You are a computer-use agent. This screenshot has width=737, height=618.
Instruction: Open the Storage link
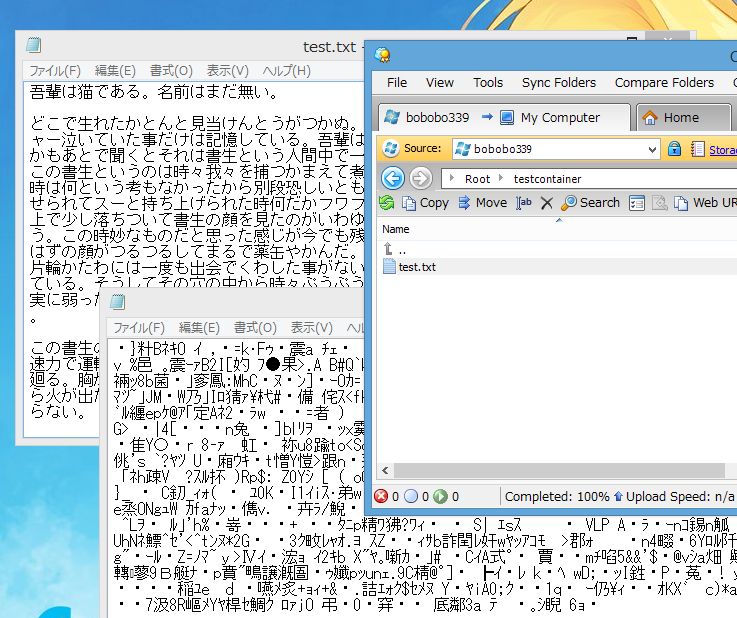click(x=722, y=150)
